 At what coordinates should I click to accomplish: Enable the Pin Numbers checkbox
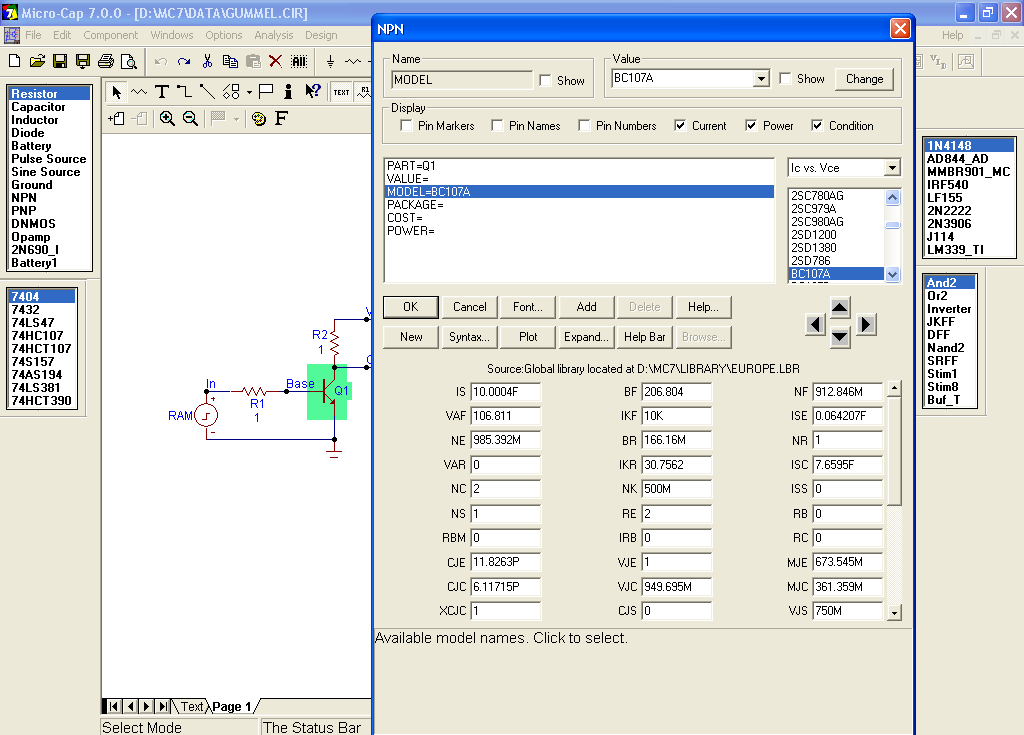point(584,125)
